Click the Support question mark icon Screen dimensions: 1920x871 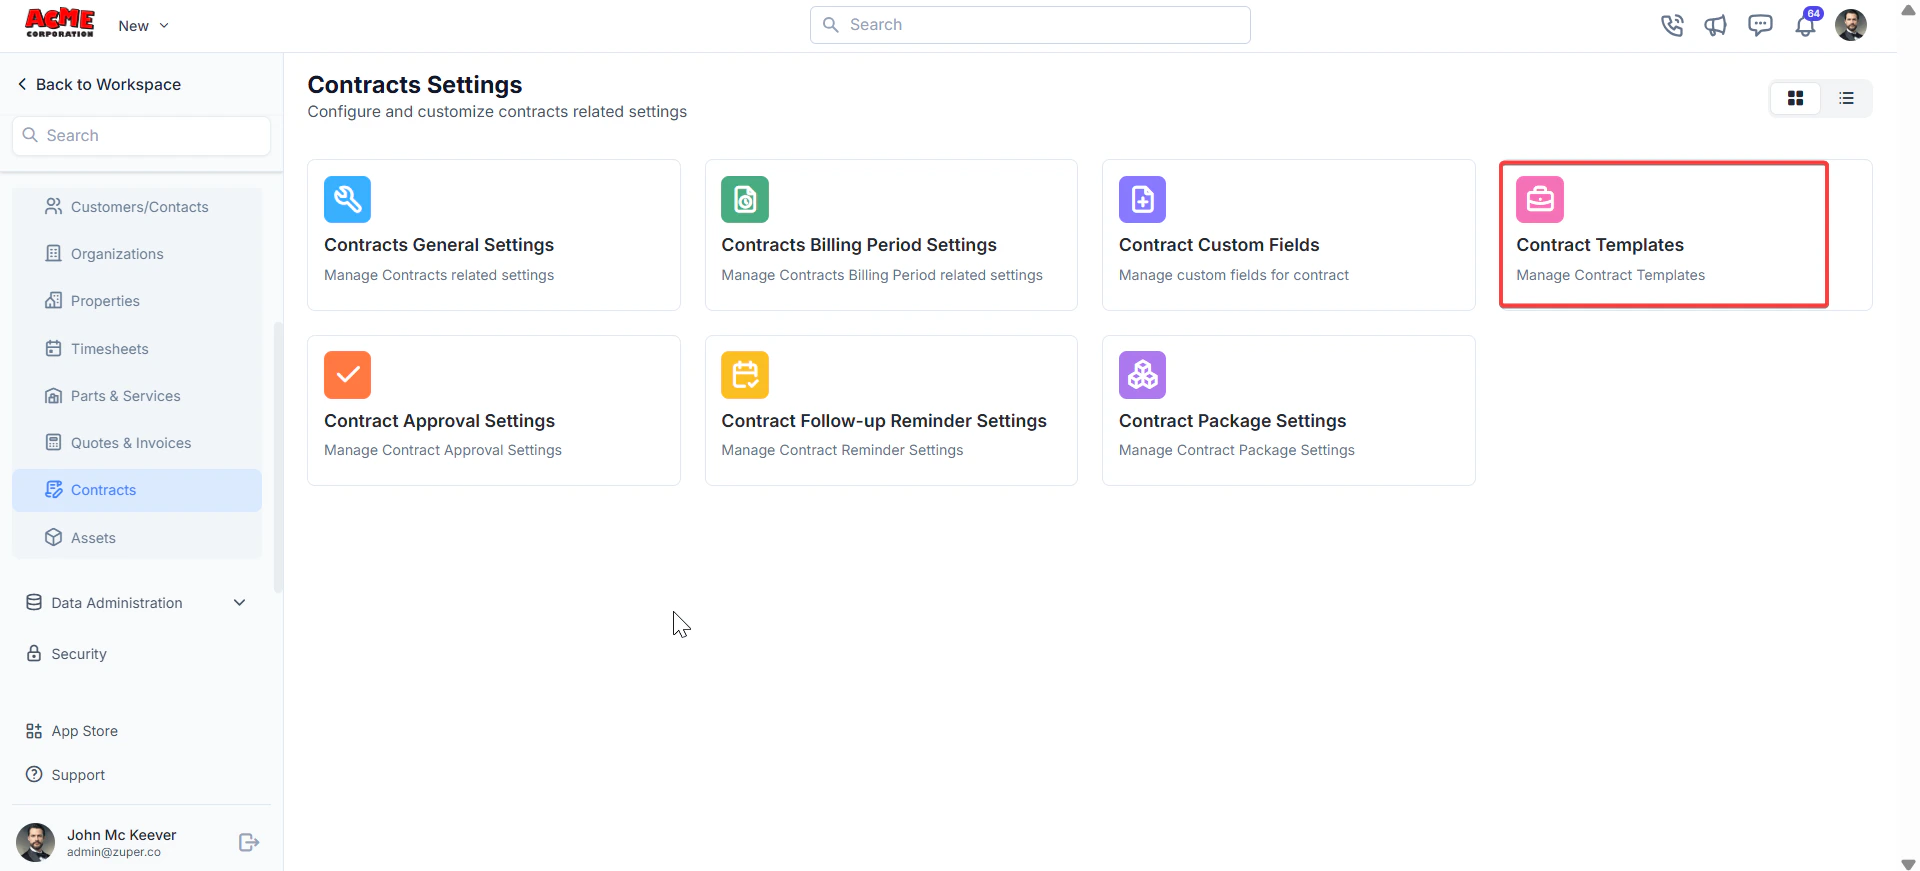click(34, 774)
